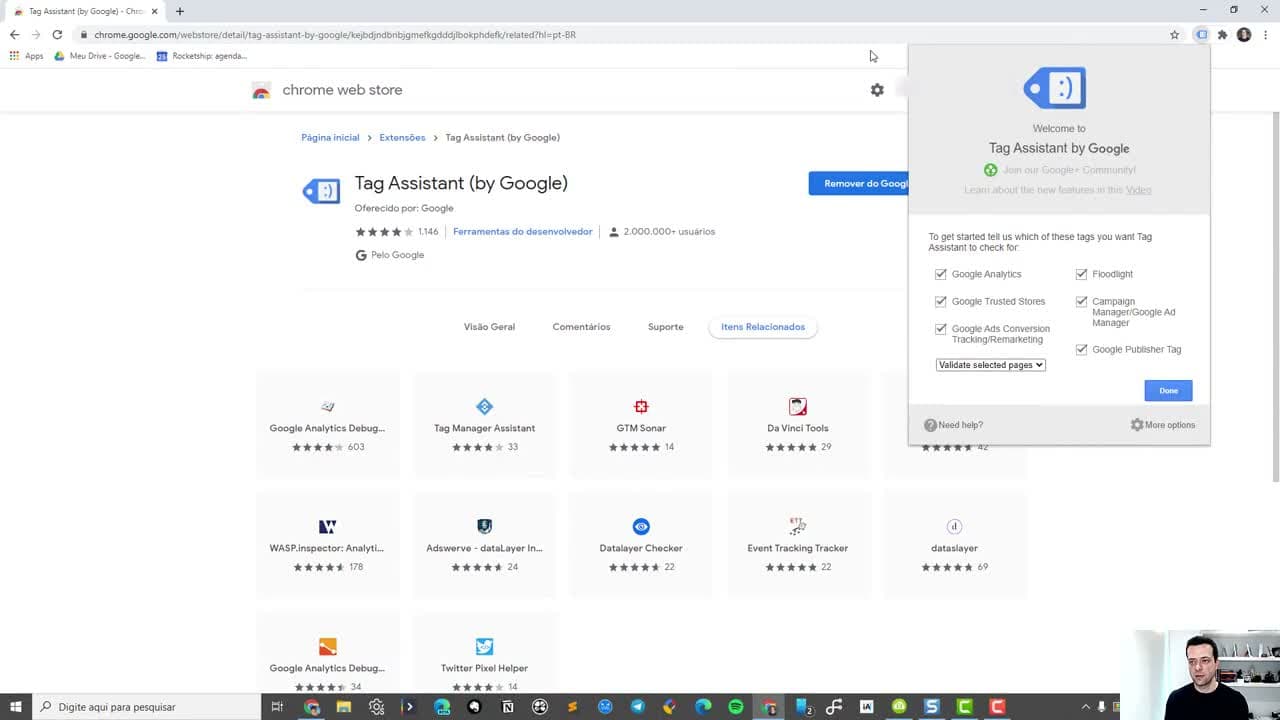Switch to the Comentários tab
The width and height of the screenshot is (1280, 720).
point(581,327)
